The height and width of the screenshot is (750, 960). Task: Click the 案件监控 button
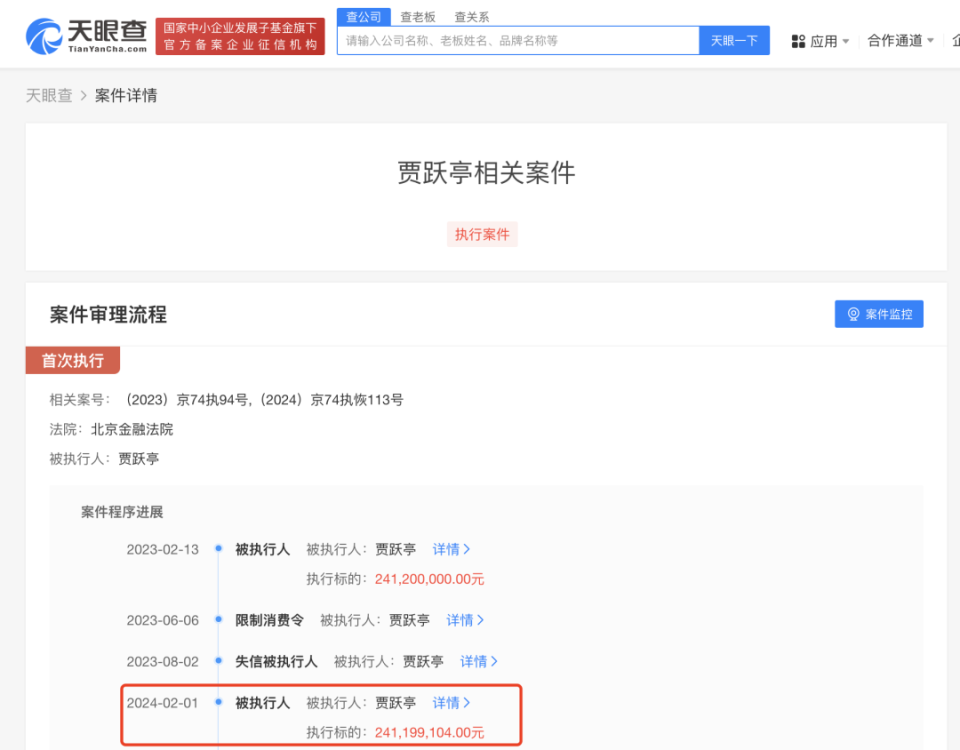(x=878, y=313)
